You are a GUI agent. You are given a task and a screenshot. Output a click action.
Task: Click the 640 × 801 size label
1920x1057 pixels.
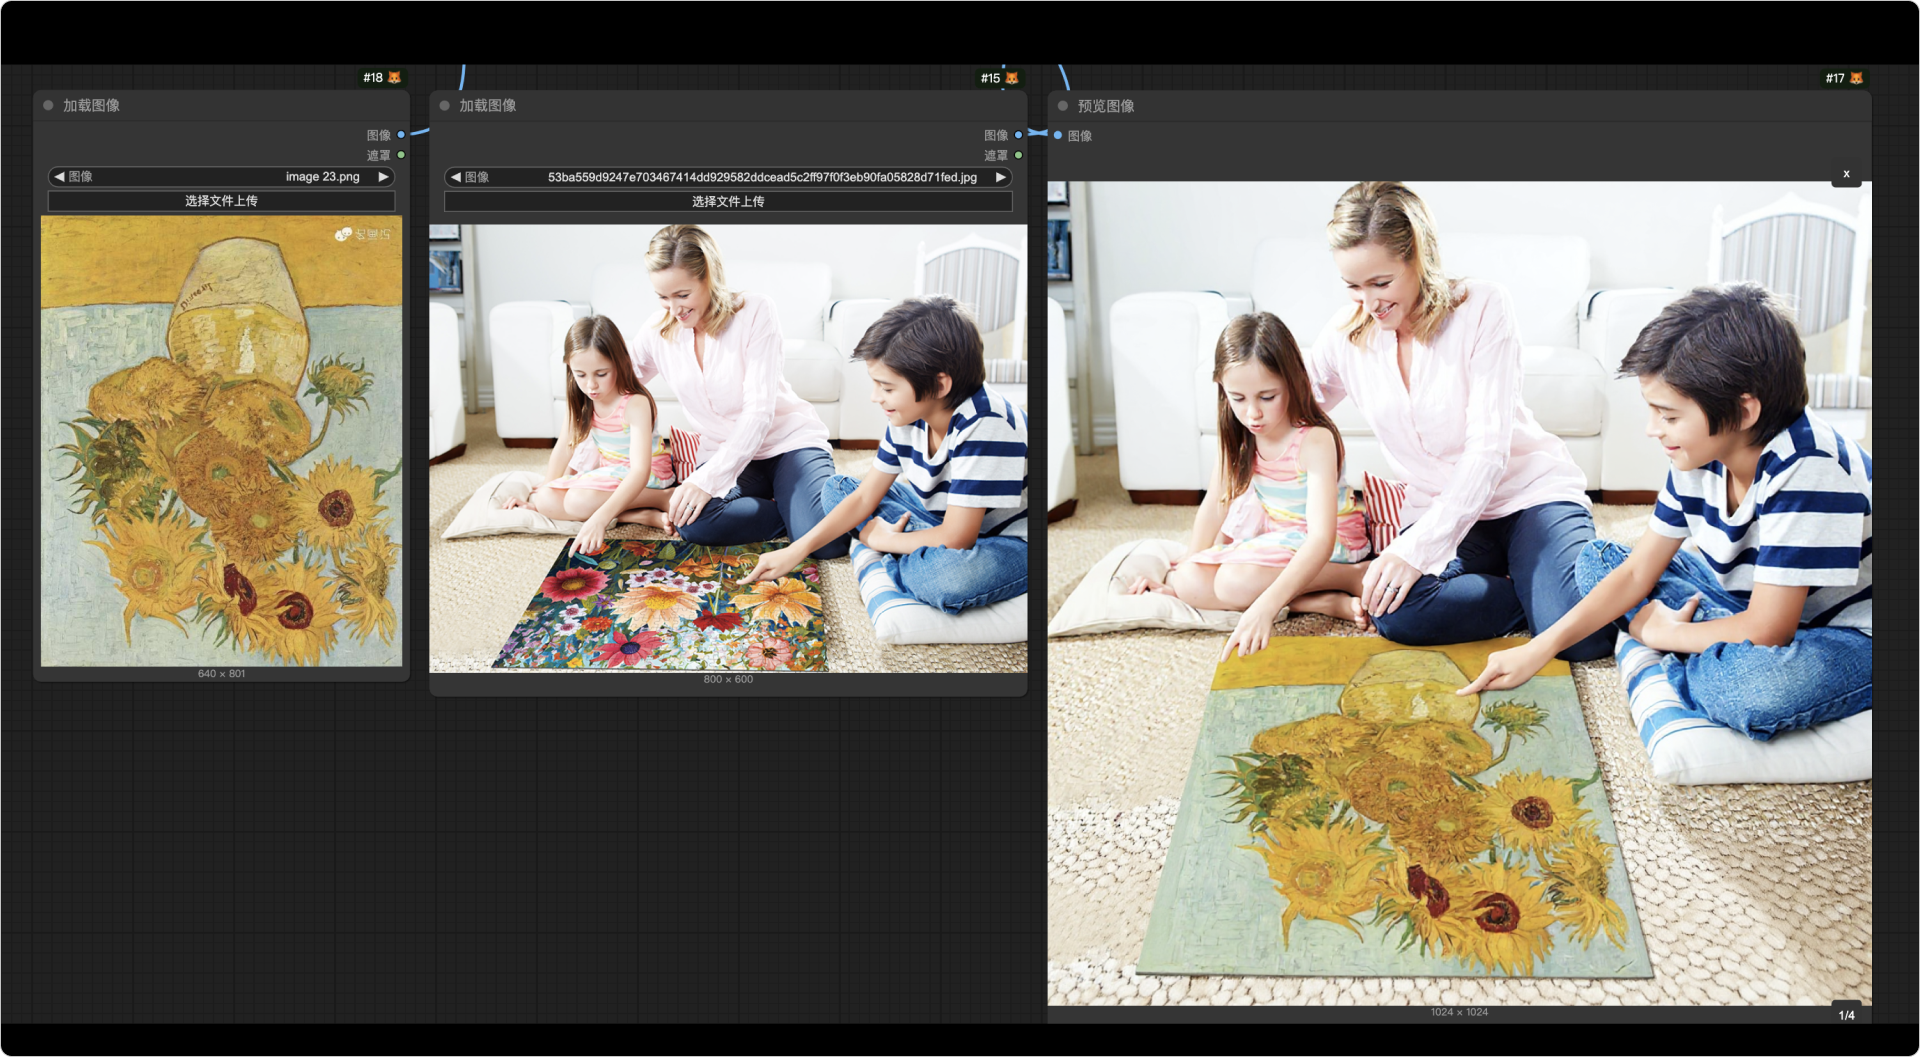click(x=221, y=674)
